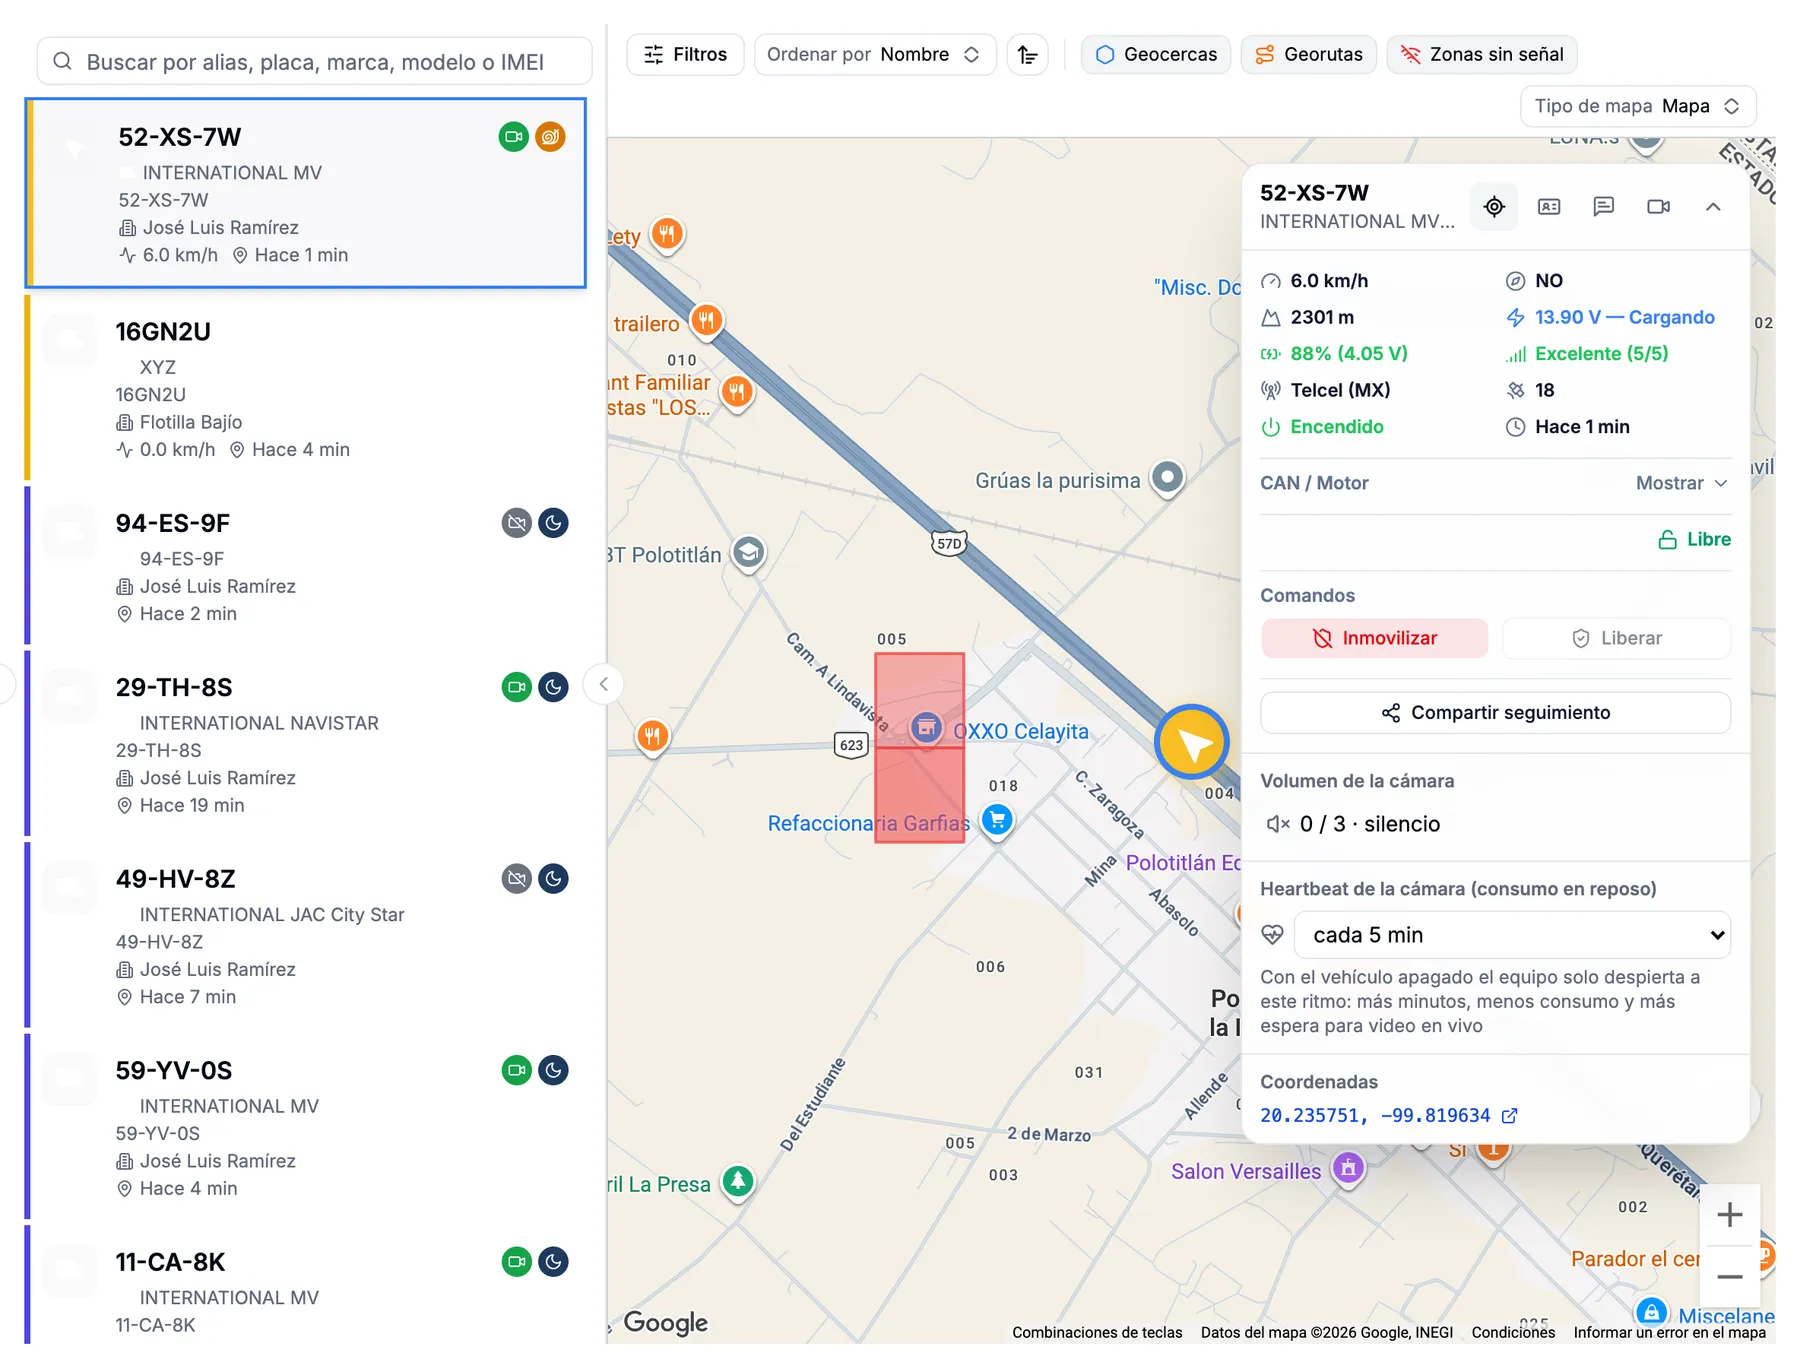
Task: Zoom out the map with minus button
Action: coord(1730,1277)
